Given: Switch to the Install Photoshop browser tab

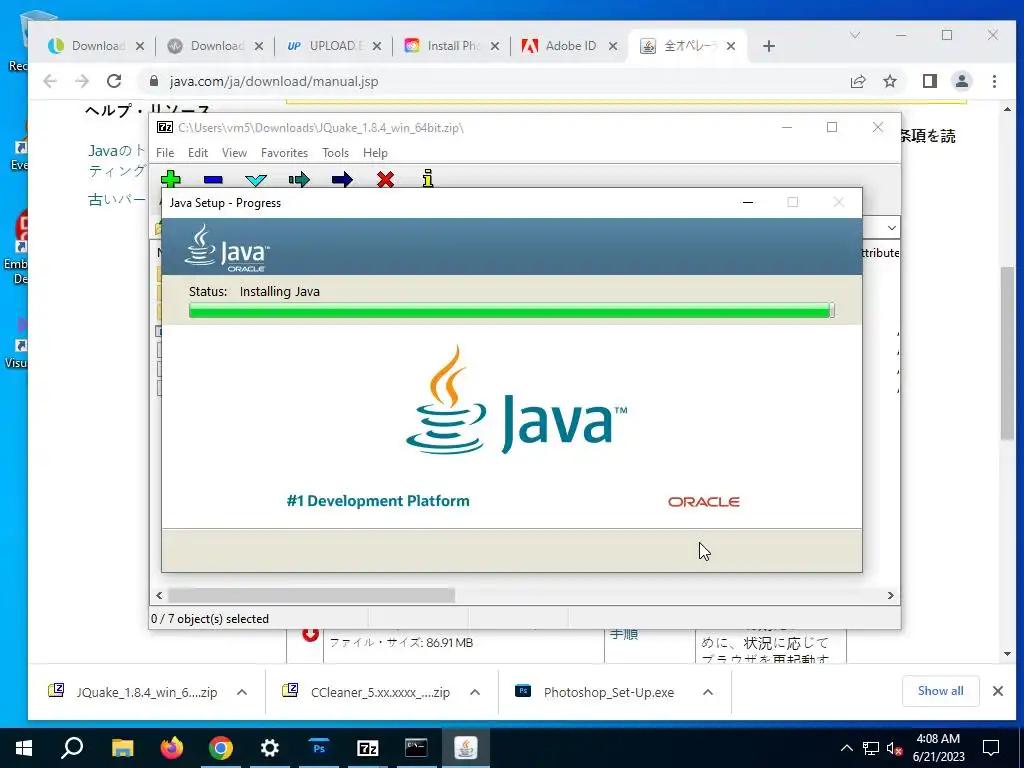Looking at the screenshot, I should [453, 46].
